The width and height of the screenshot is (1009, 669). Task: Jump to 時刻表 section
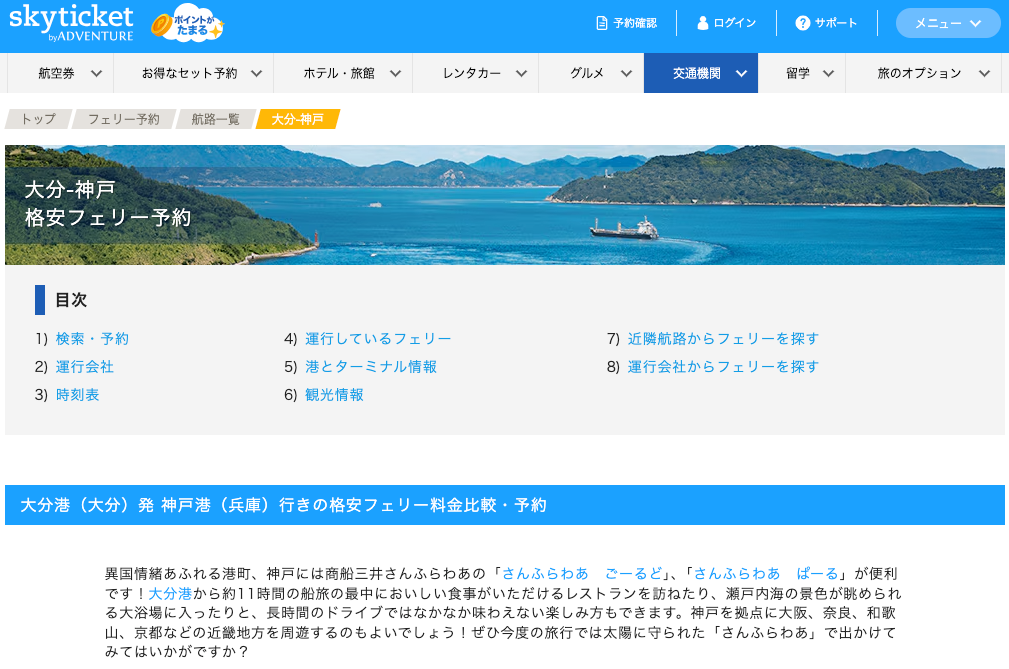click(x=77, y=395)
